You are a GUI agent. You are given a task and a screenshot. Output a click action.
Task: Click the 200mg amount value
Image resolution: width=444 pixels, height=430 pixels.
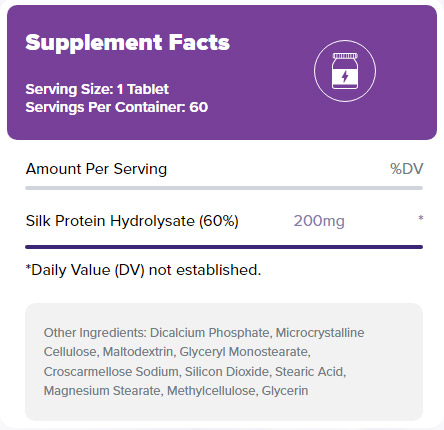(x=319, y=221)
